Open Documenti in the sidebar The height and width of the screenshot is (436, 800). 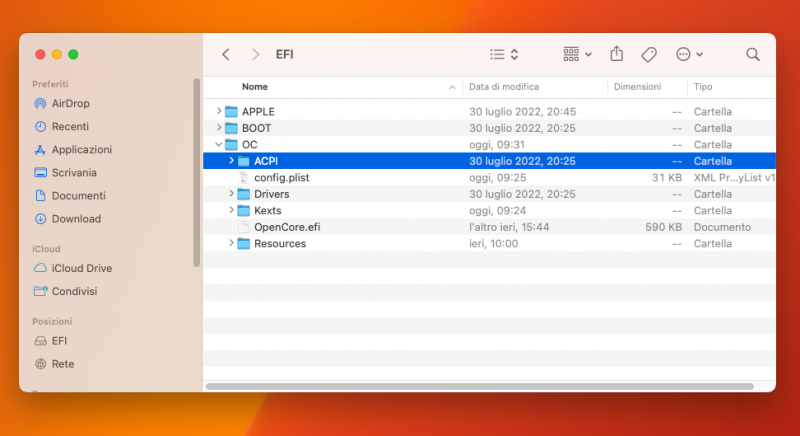point(69,195)
